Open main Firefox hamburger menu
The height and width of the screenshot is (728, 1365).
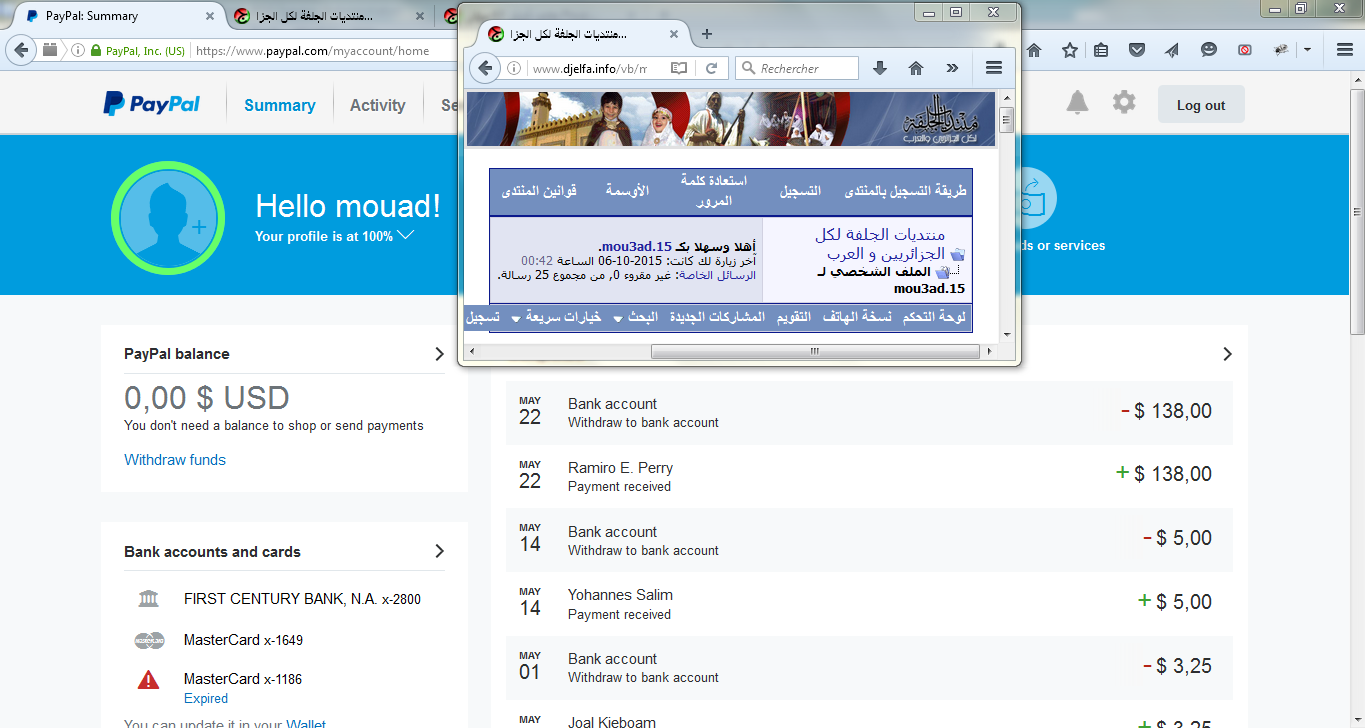click(x=1345, y=50)
